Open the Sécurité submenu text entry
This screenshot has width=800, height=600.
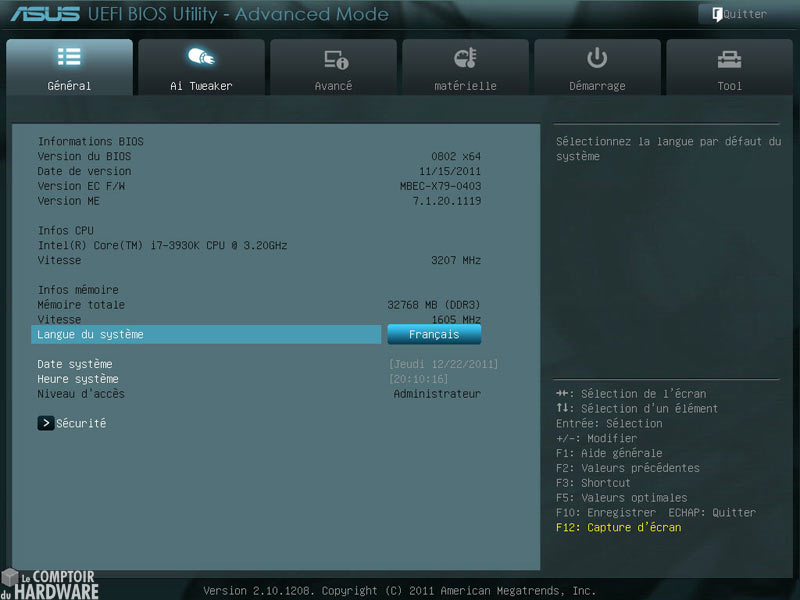pos(81,423)
